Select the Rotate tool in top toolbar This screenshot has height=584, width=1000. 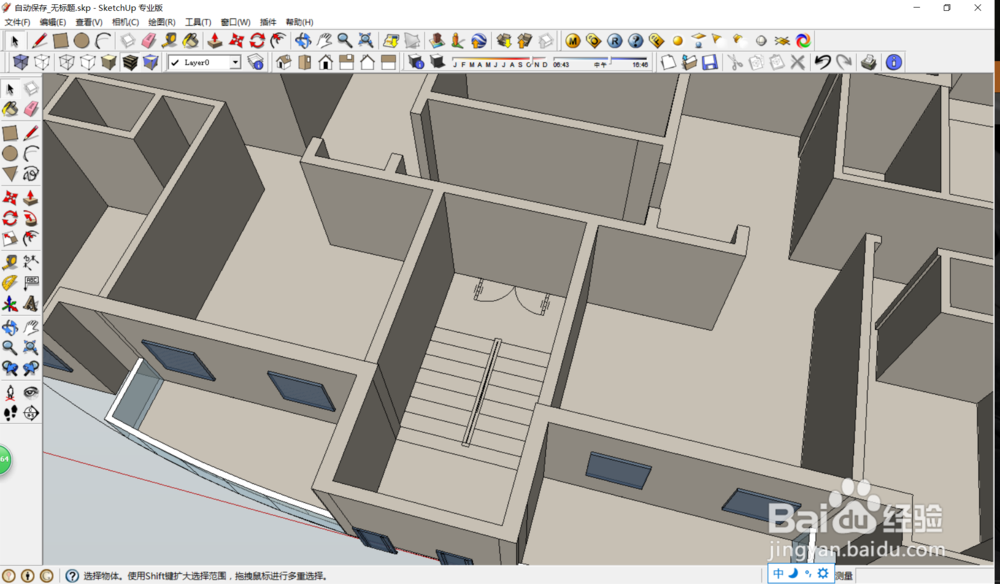(257, 41)
